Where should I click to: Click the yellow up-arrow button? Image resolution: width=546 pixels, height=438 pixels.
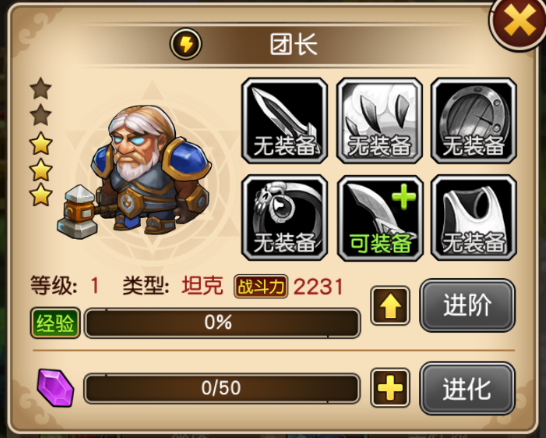(390, 306)
